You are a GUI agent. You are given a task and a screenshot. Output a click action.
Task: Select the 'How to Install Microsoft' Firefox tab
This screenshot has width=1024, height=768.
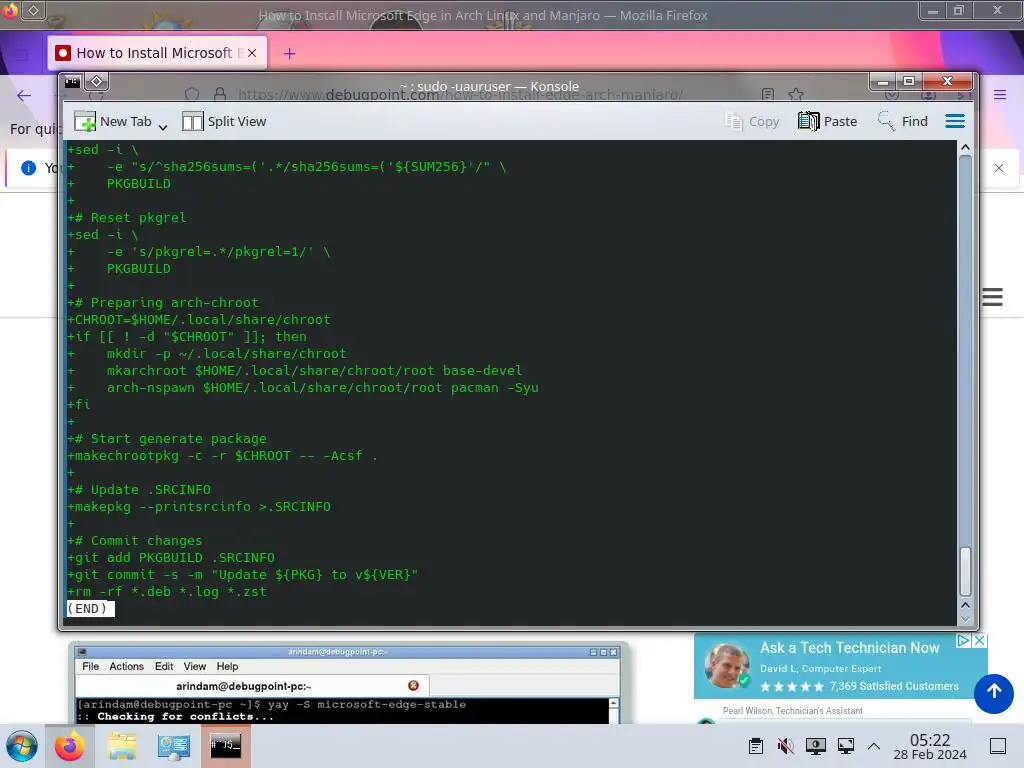157,53
